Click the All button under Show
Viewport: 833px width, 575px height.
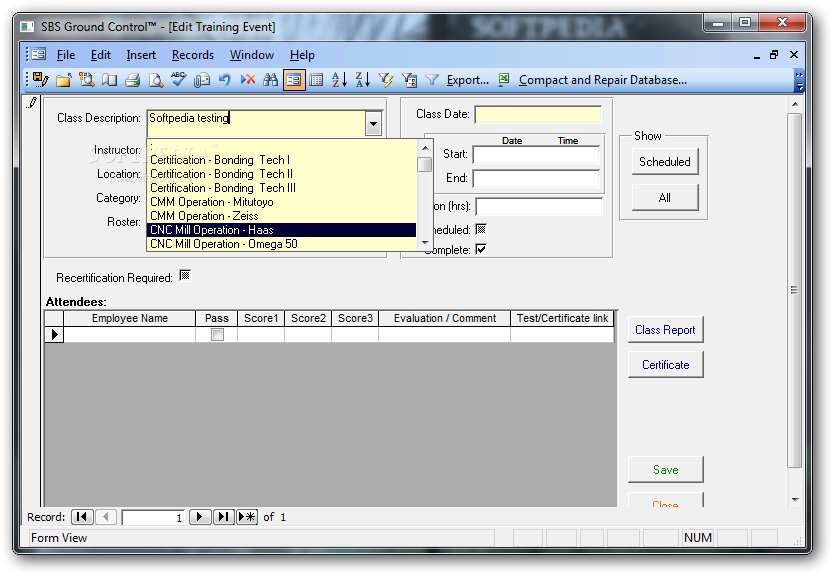point(665,198)
